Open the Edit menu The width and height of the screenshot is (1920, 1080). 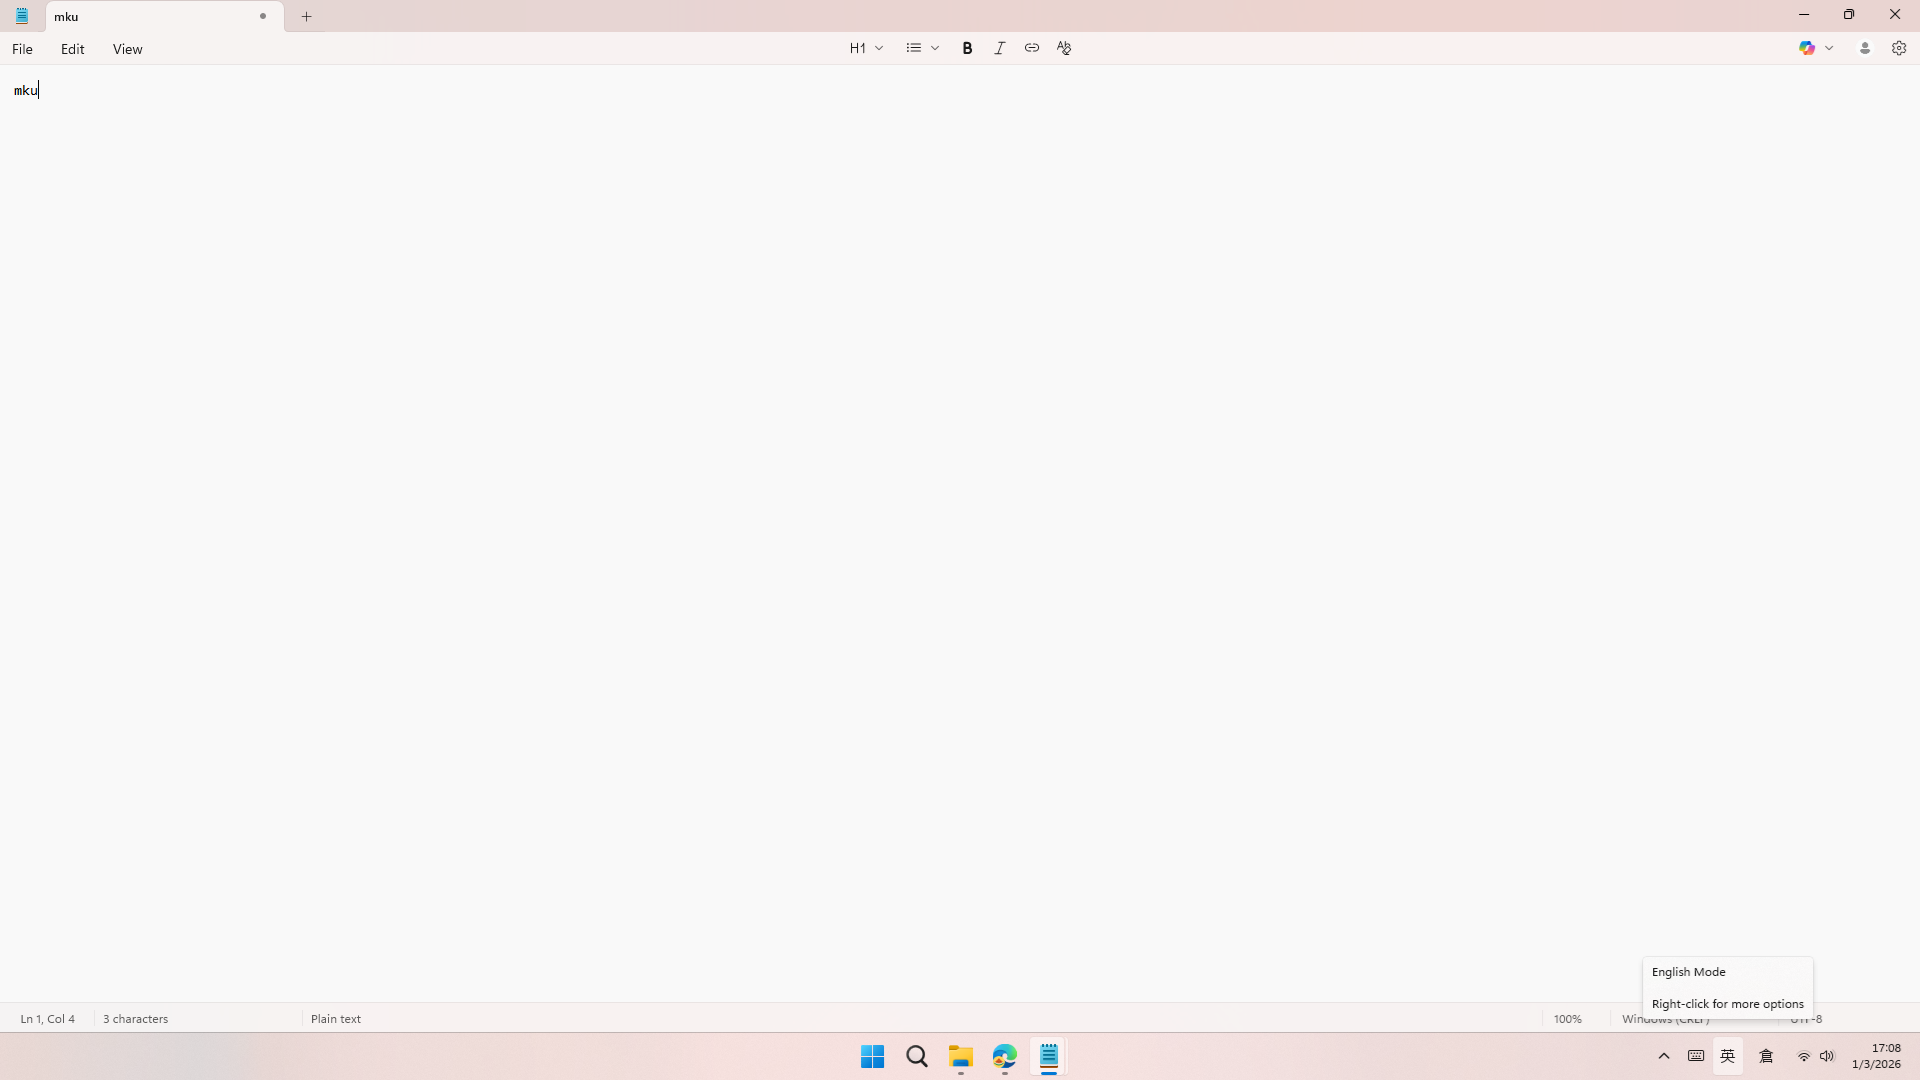pos(72,49)
